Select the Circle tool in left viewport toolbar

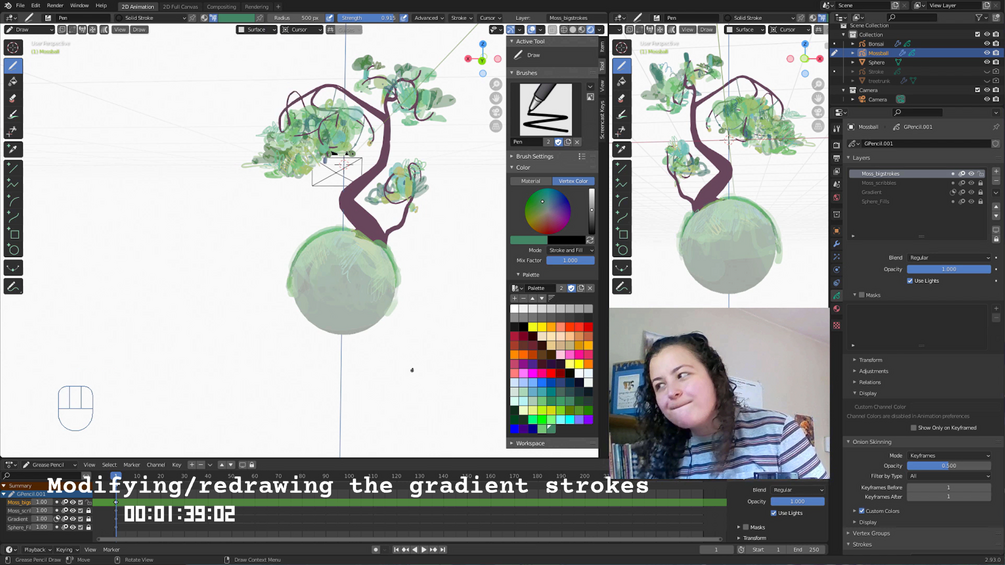click(13, 250)
